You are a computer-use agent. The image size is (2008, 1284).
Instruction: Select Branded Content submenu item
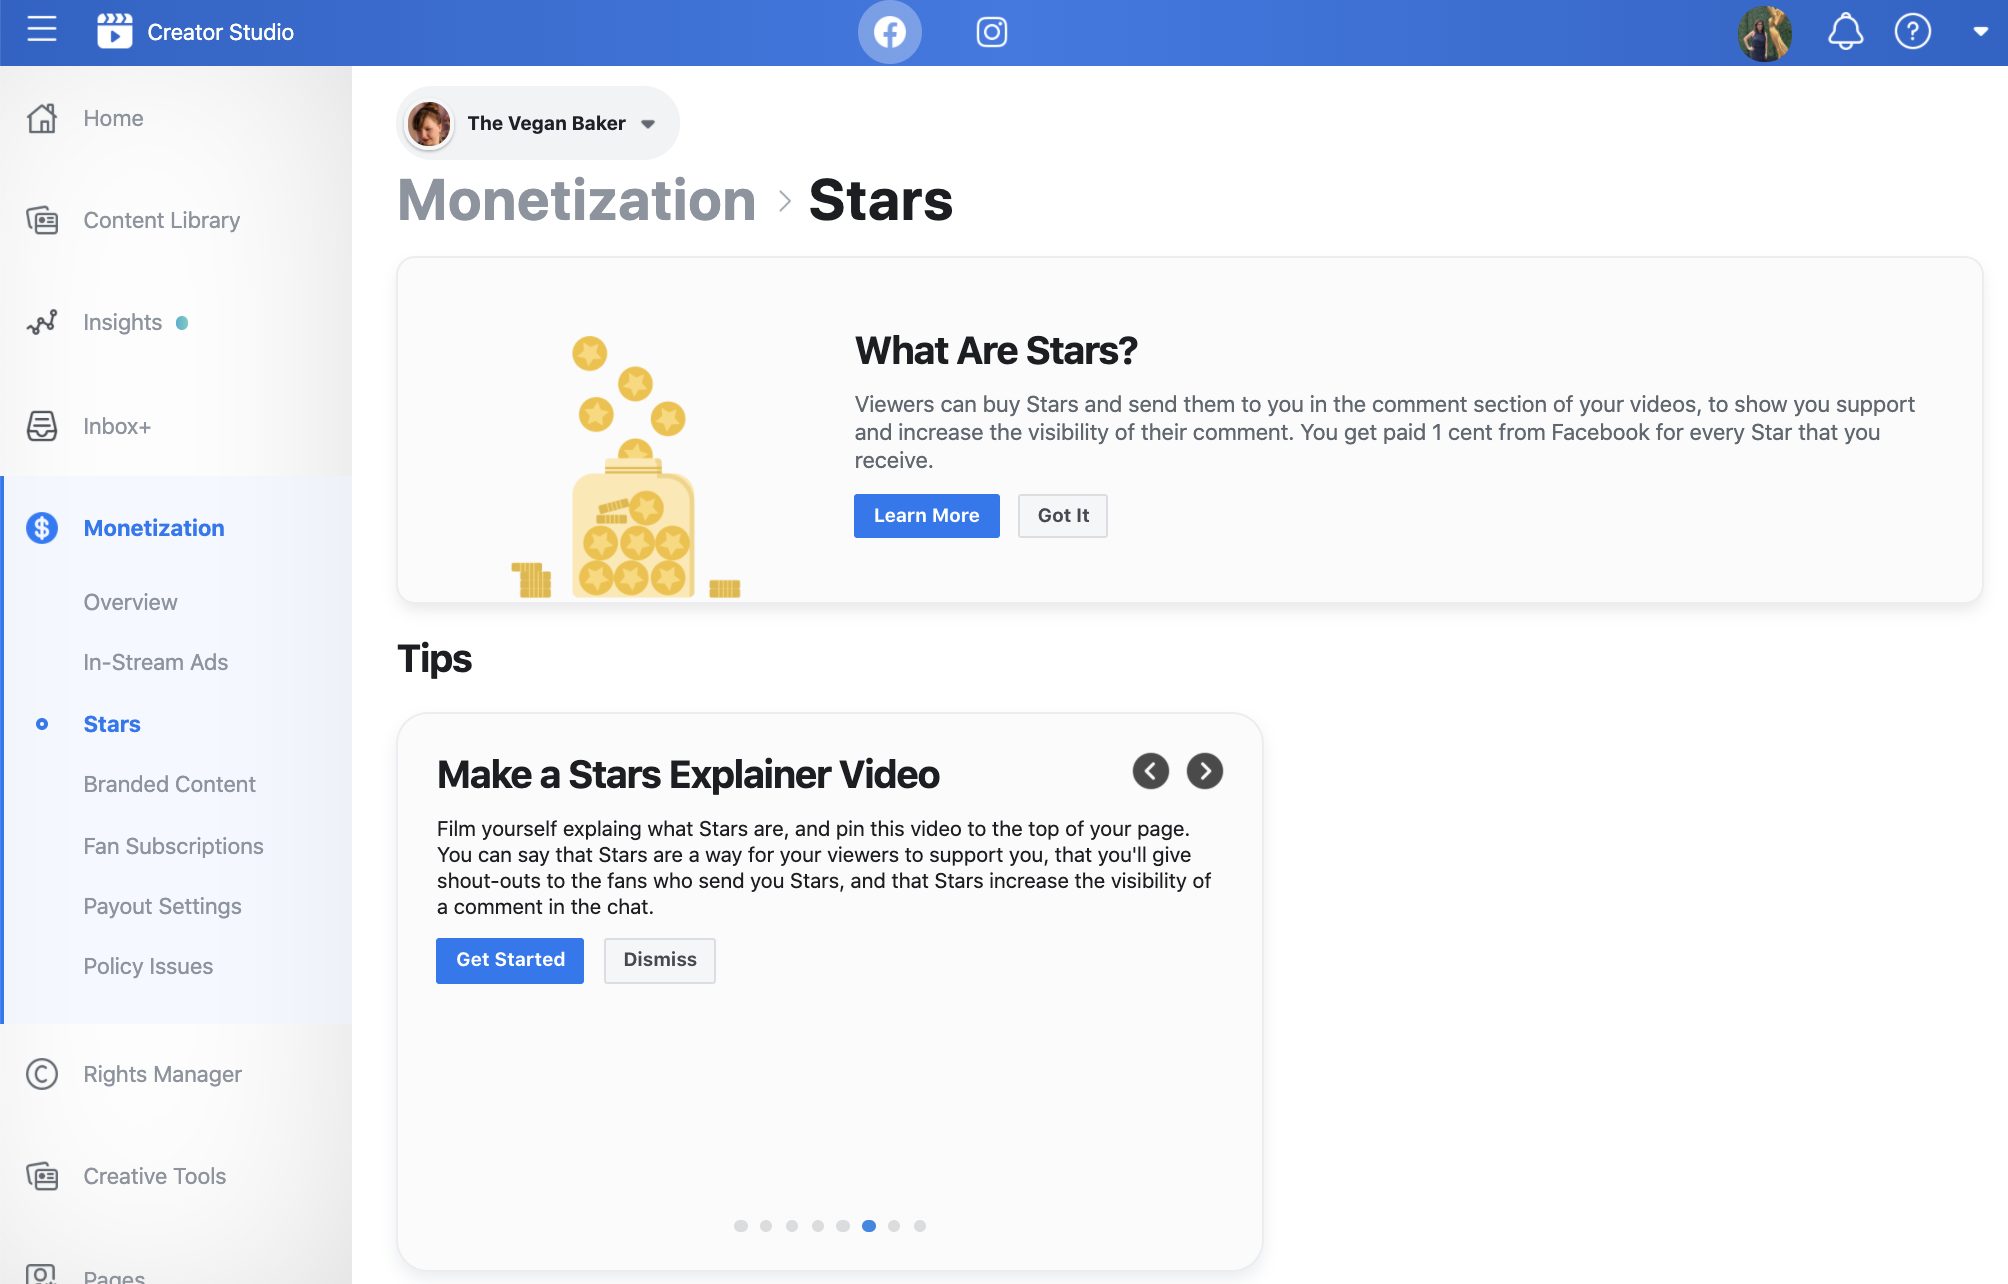(169, 784)
